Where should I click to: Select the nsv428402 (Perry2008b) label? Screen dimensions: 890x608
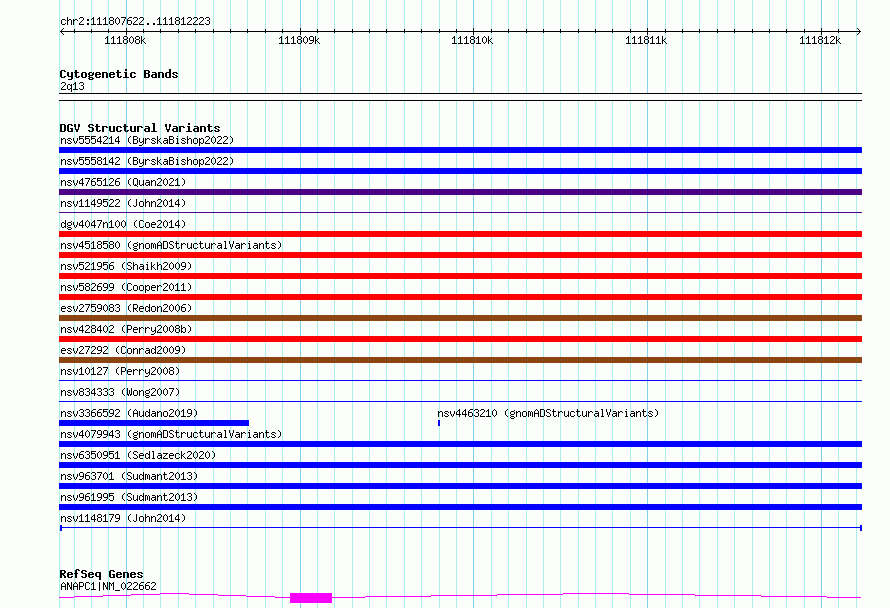[126, 329]
